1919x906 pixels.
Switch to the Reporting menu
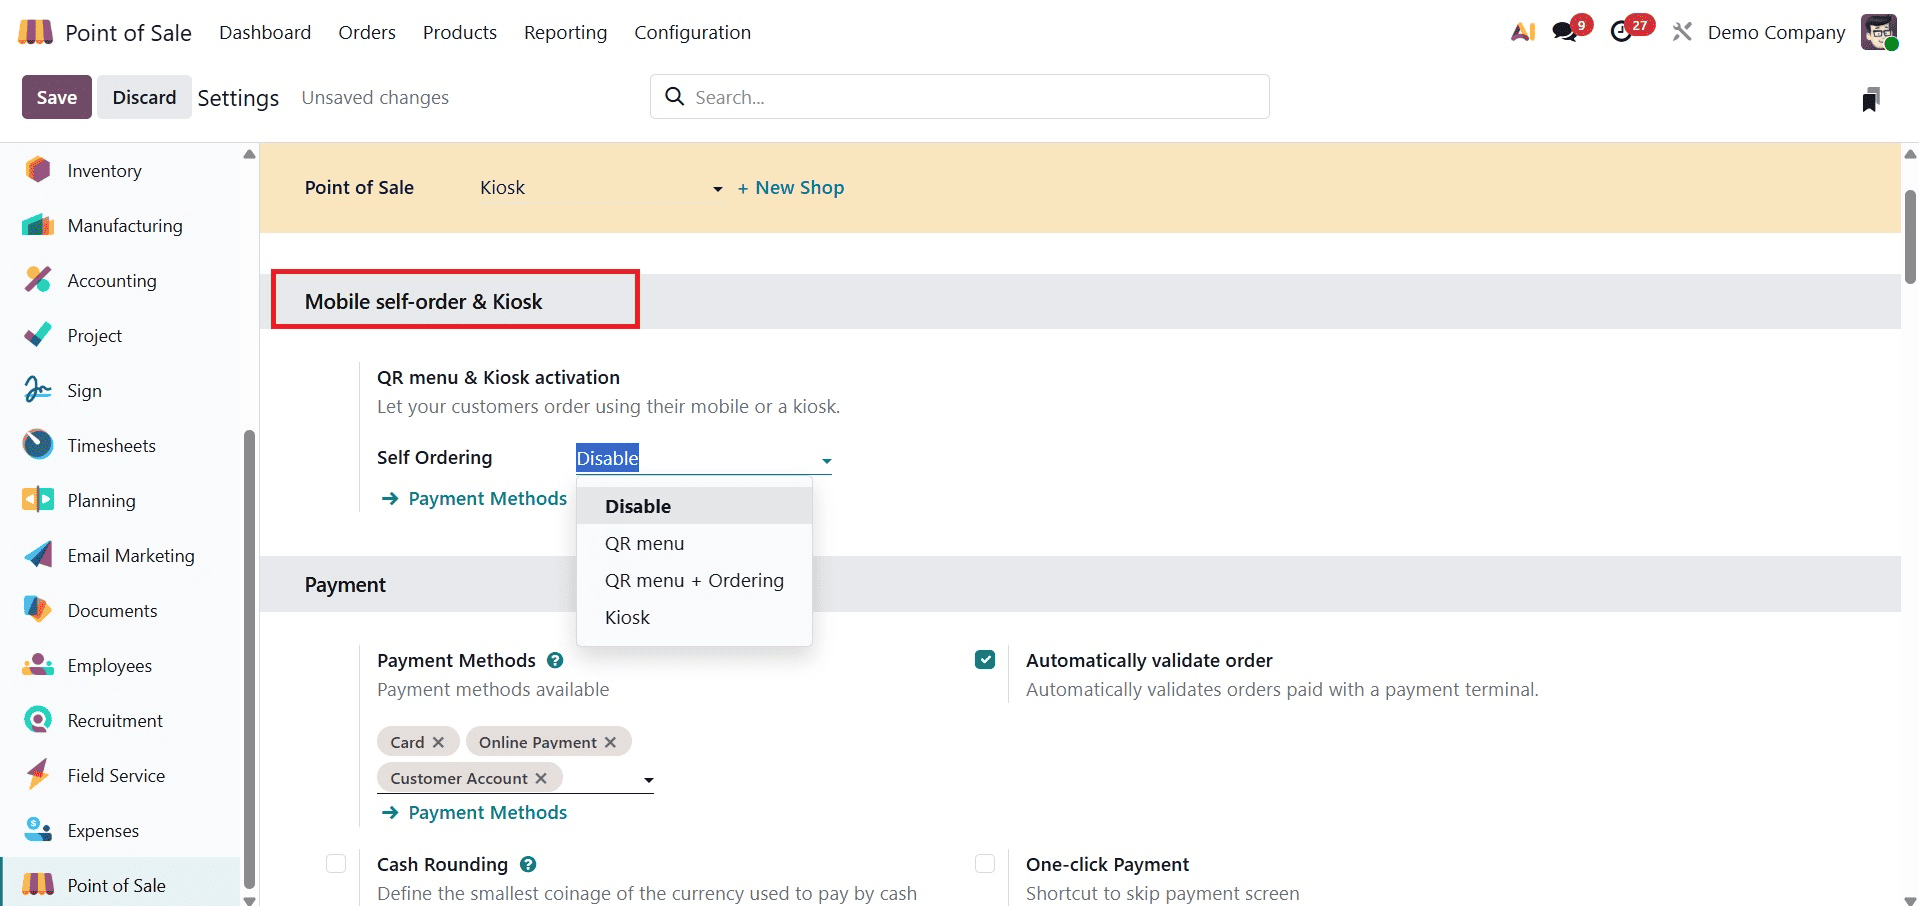pos(565,32)
